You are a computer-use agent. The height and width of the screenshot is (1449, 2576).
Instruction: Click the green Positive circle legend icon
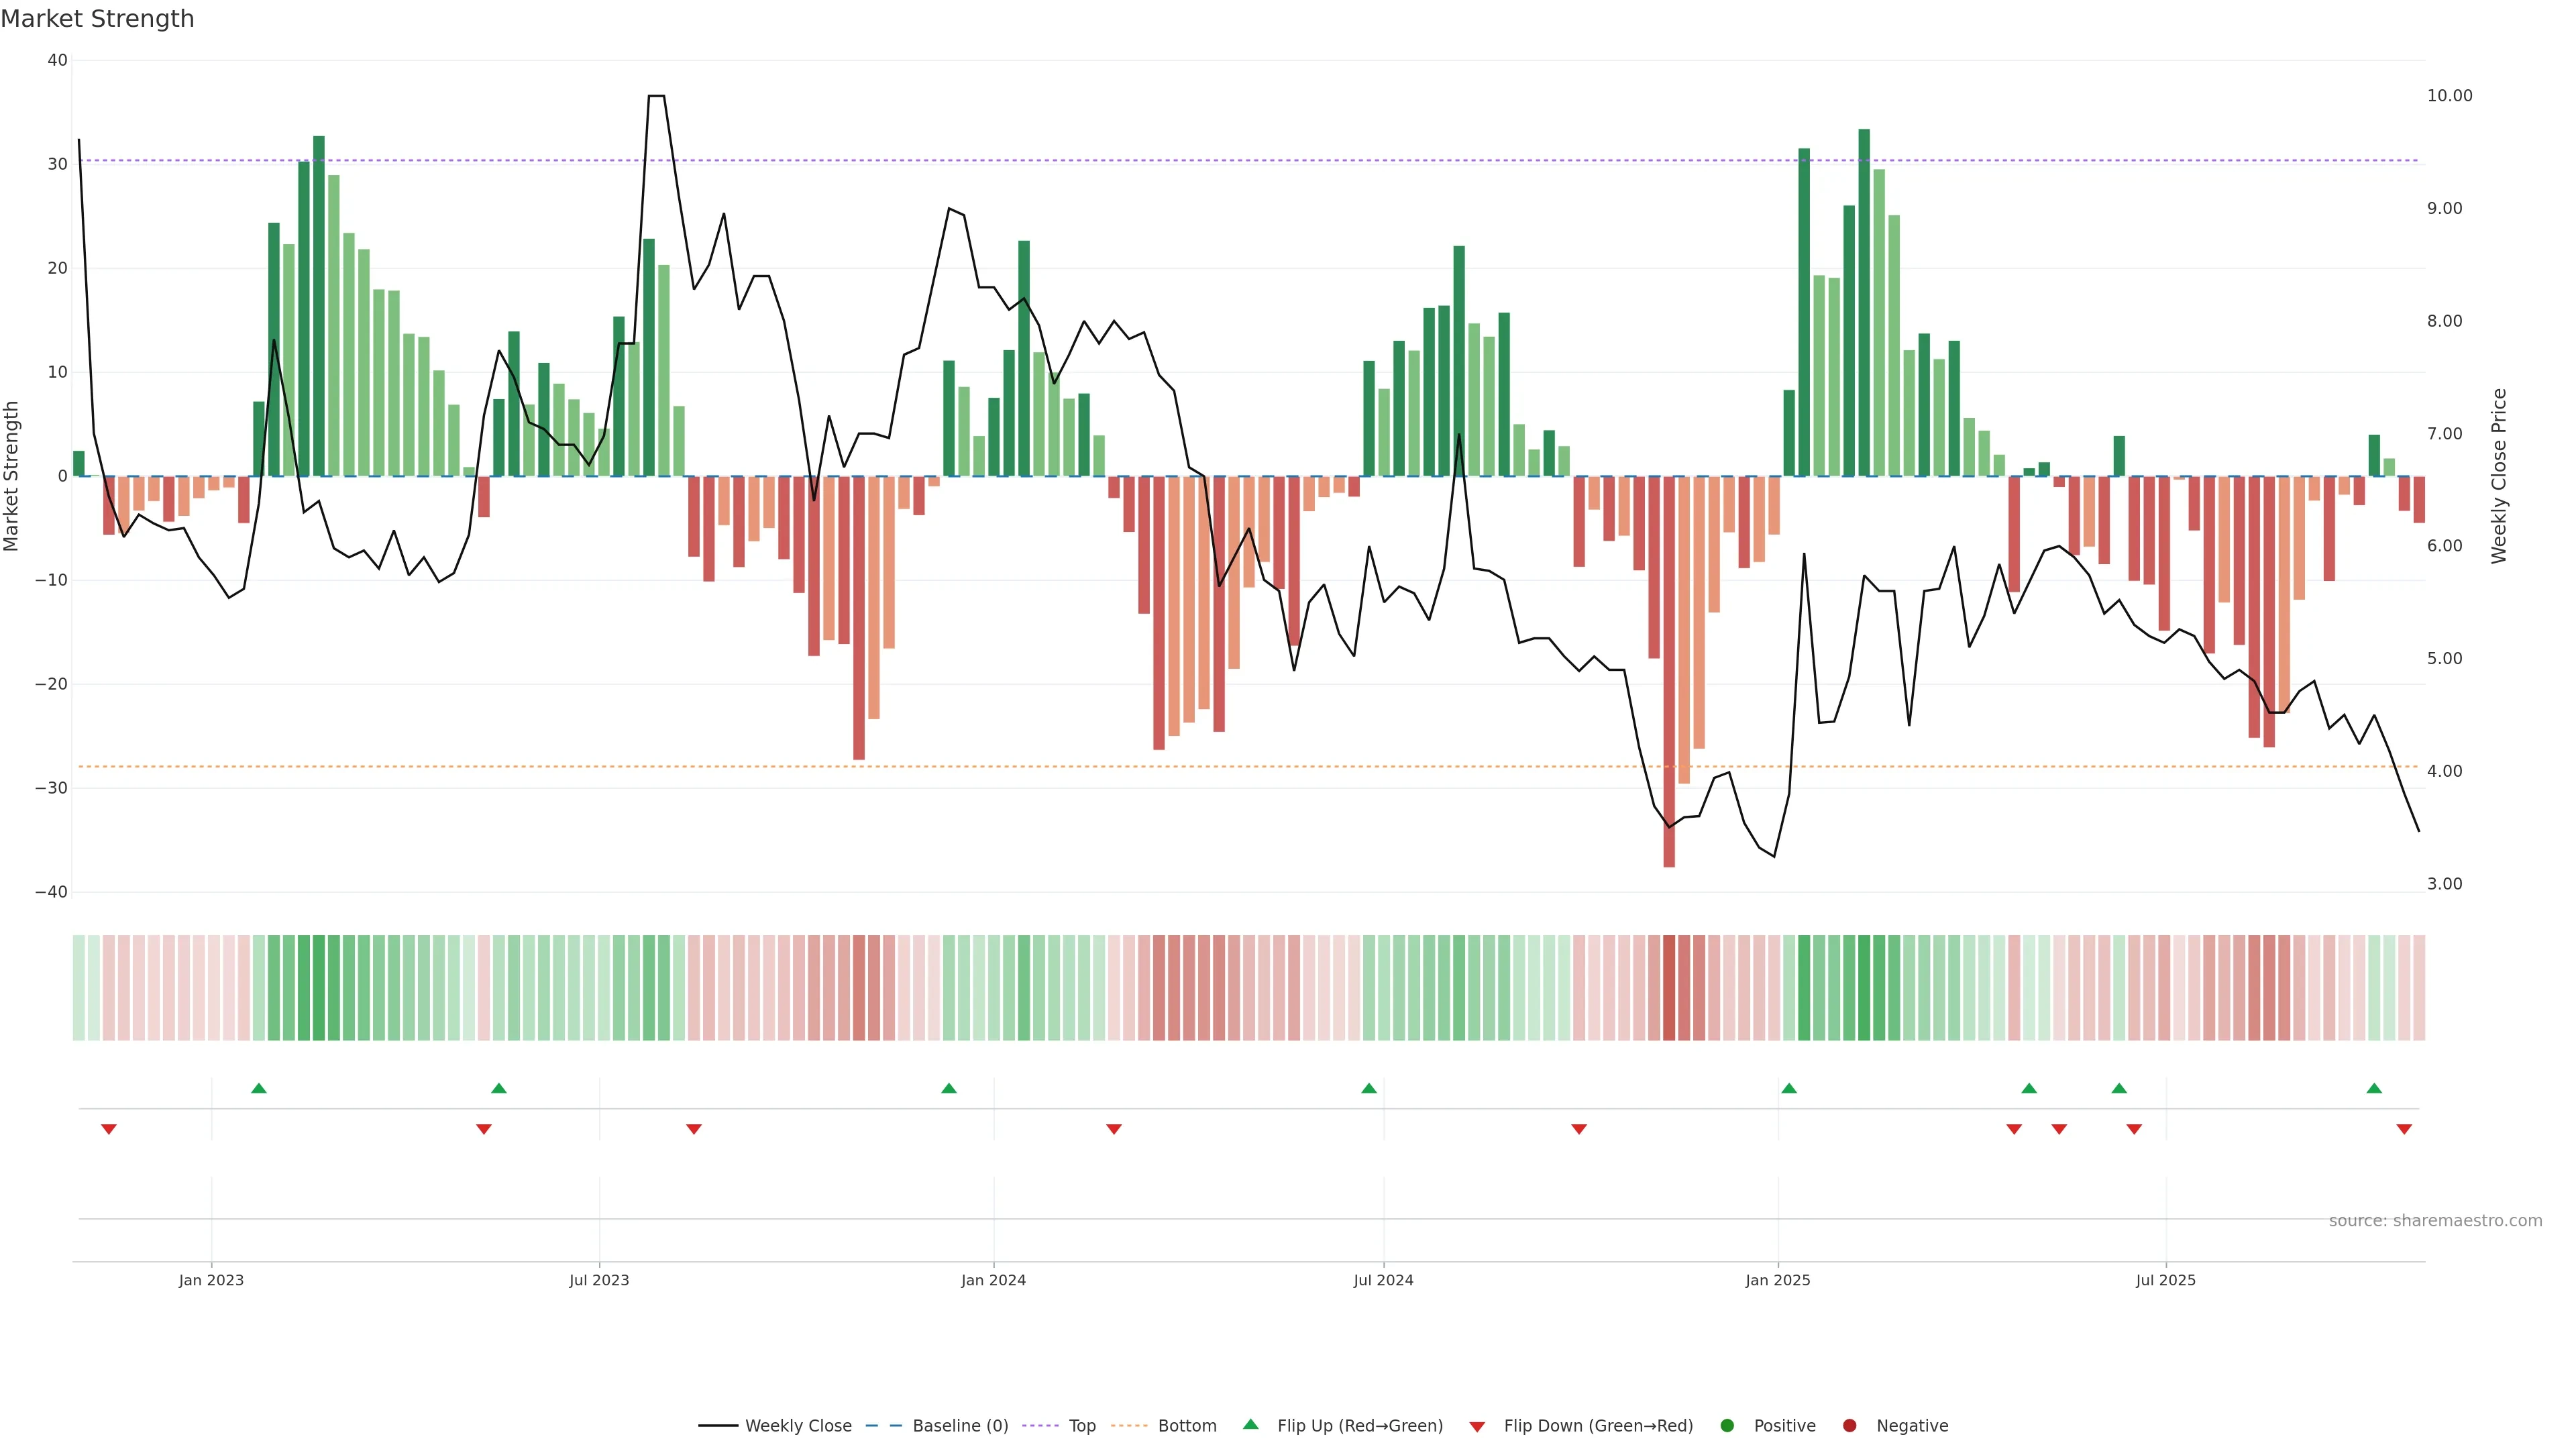[1727, 1426]
